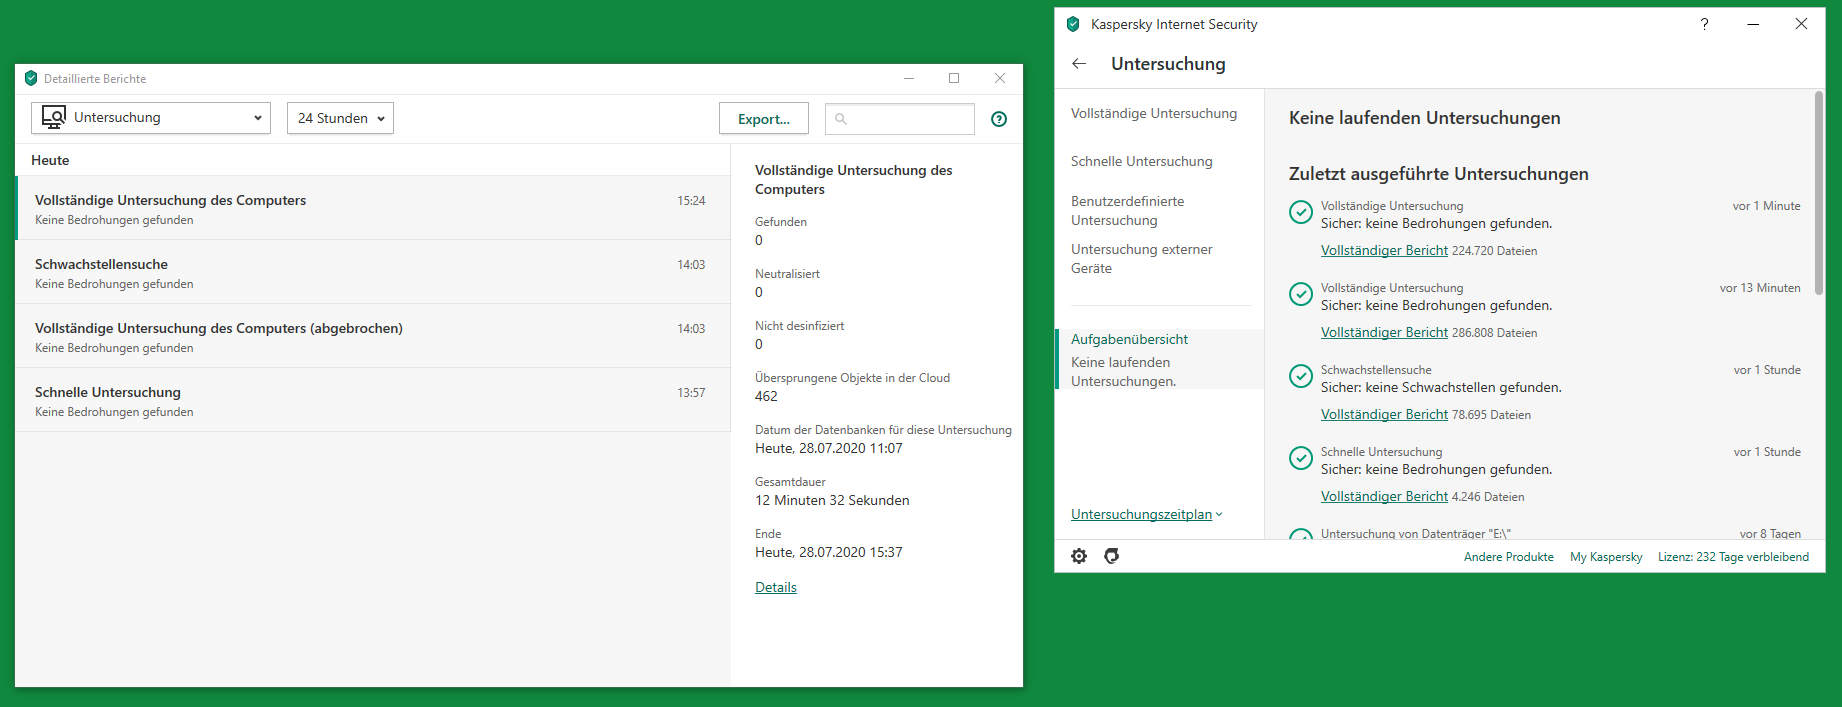Click into the reports search field
Viewport: 1842px width, 707px height.
pos(900,118)
